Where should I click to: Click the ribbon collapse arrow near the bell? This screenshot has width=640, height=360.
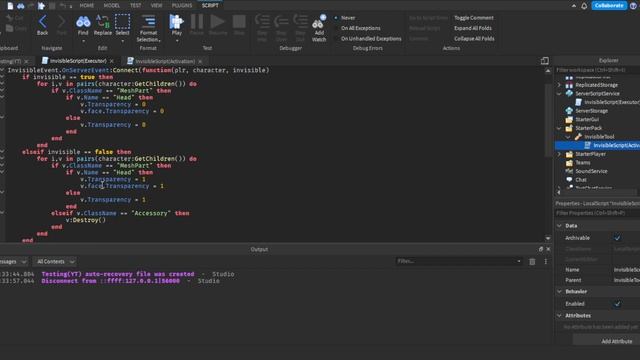pyautogui.click(x=574, y=6)
